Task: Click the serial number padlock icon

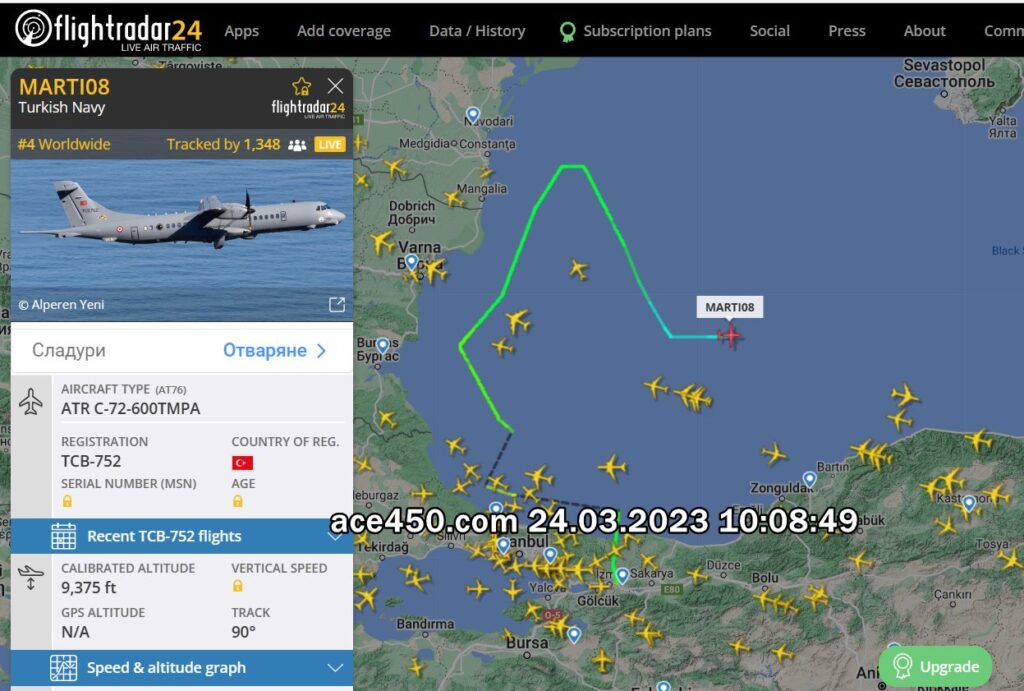Action: click(67, 502)
